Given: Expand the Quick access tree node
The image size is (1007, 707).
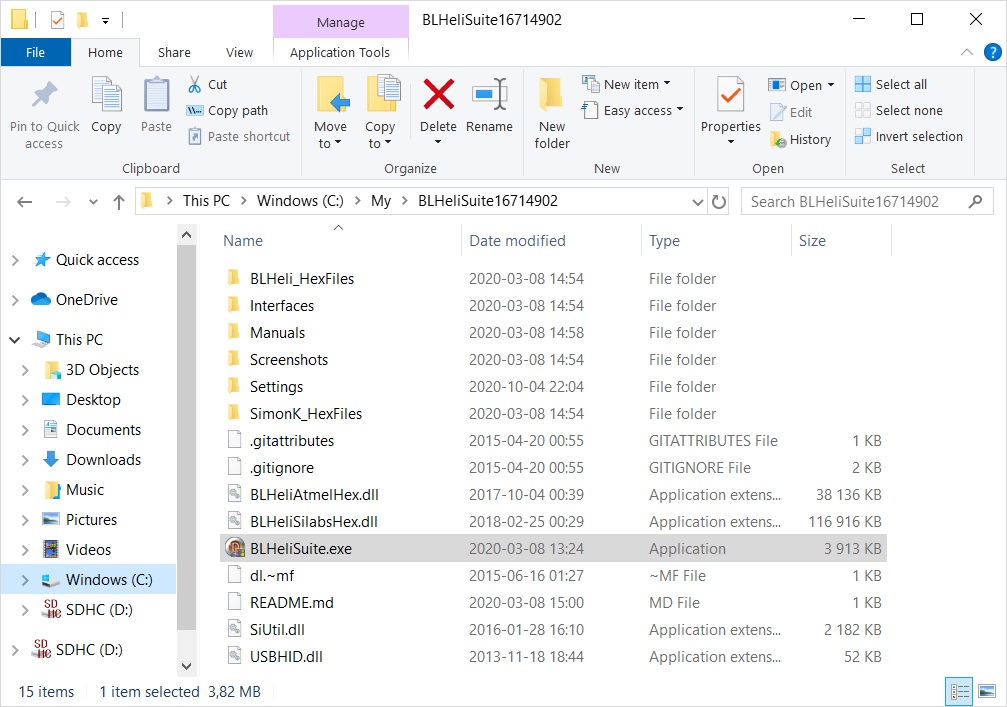Looking at the screenshot, I should point(15,260).
